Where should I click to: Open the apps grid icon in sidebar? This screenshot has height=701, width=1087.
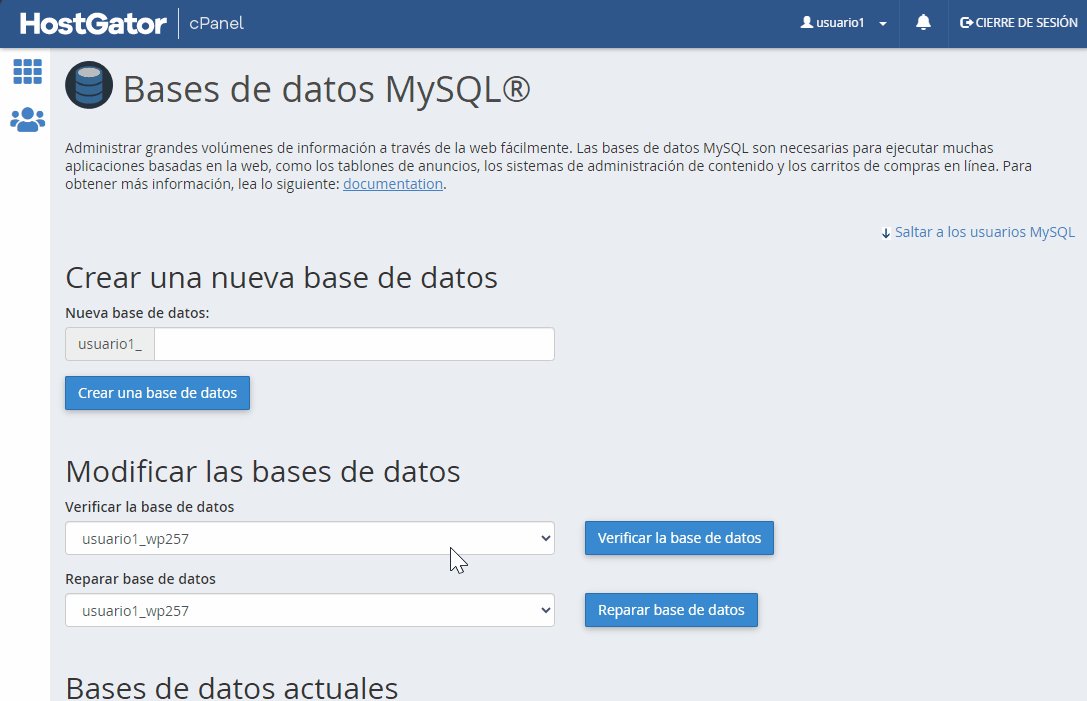click(x=28, y=71)
